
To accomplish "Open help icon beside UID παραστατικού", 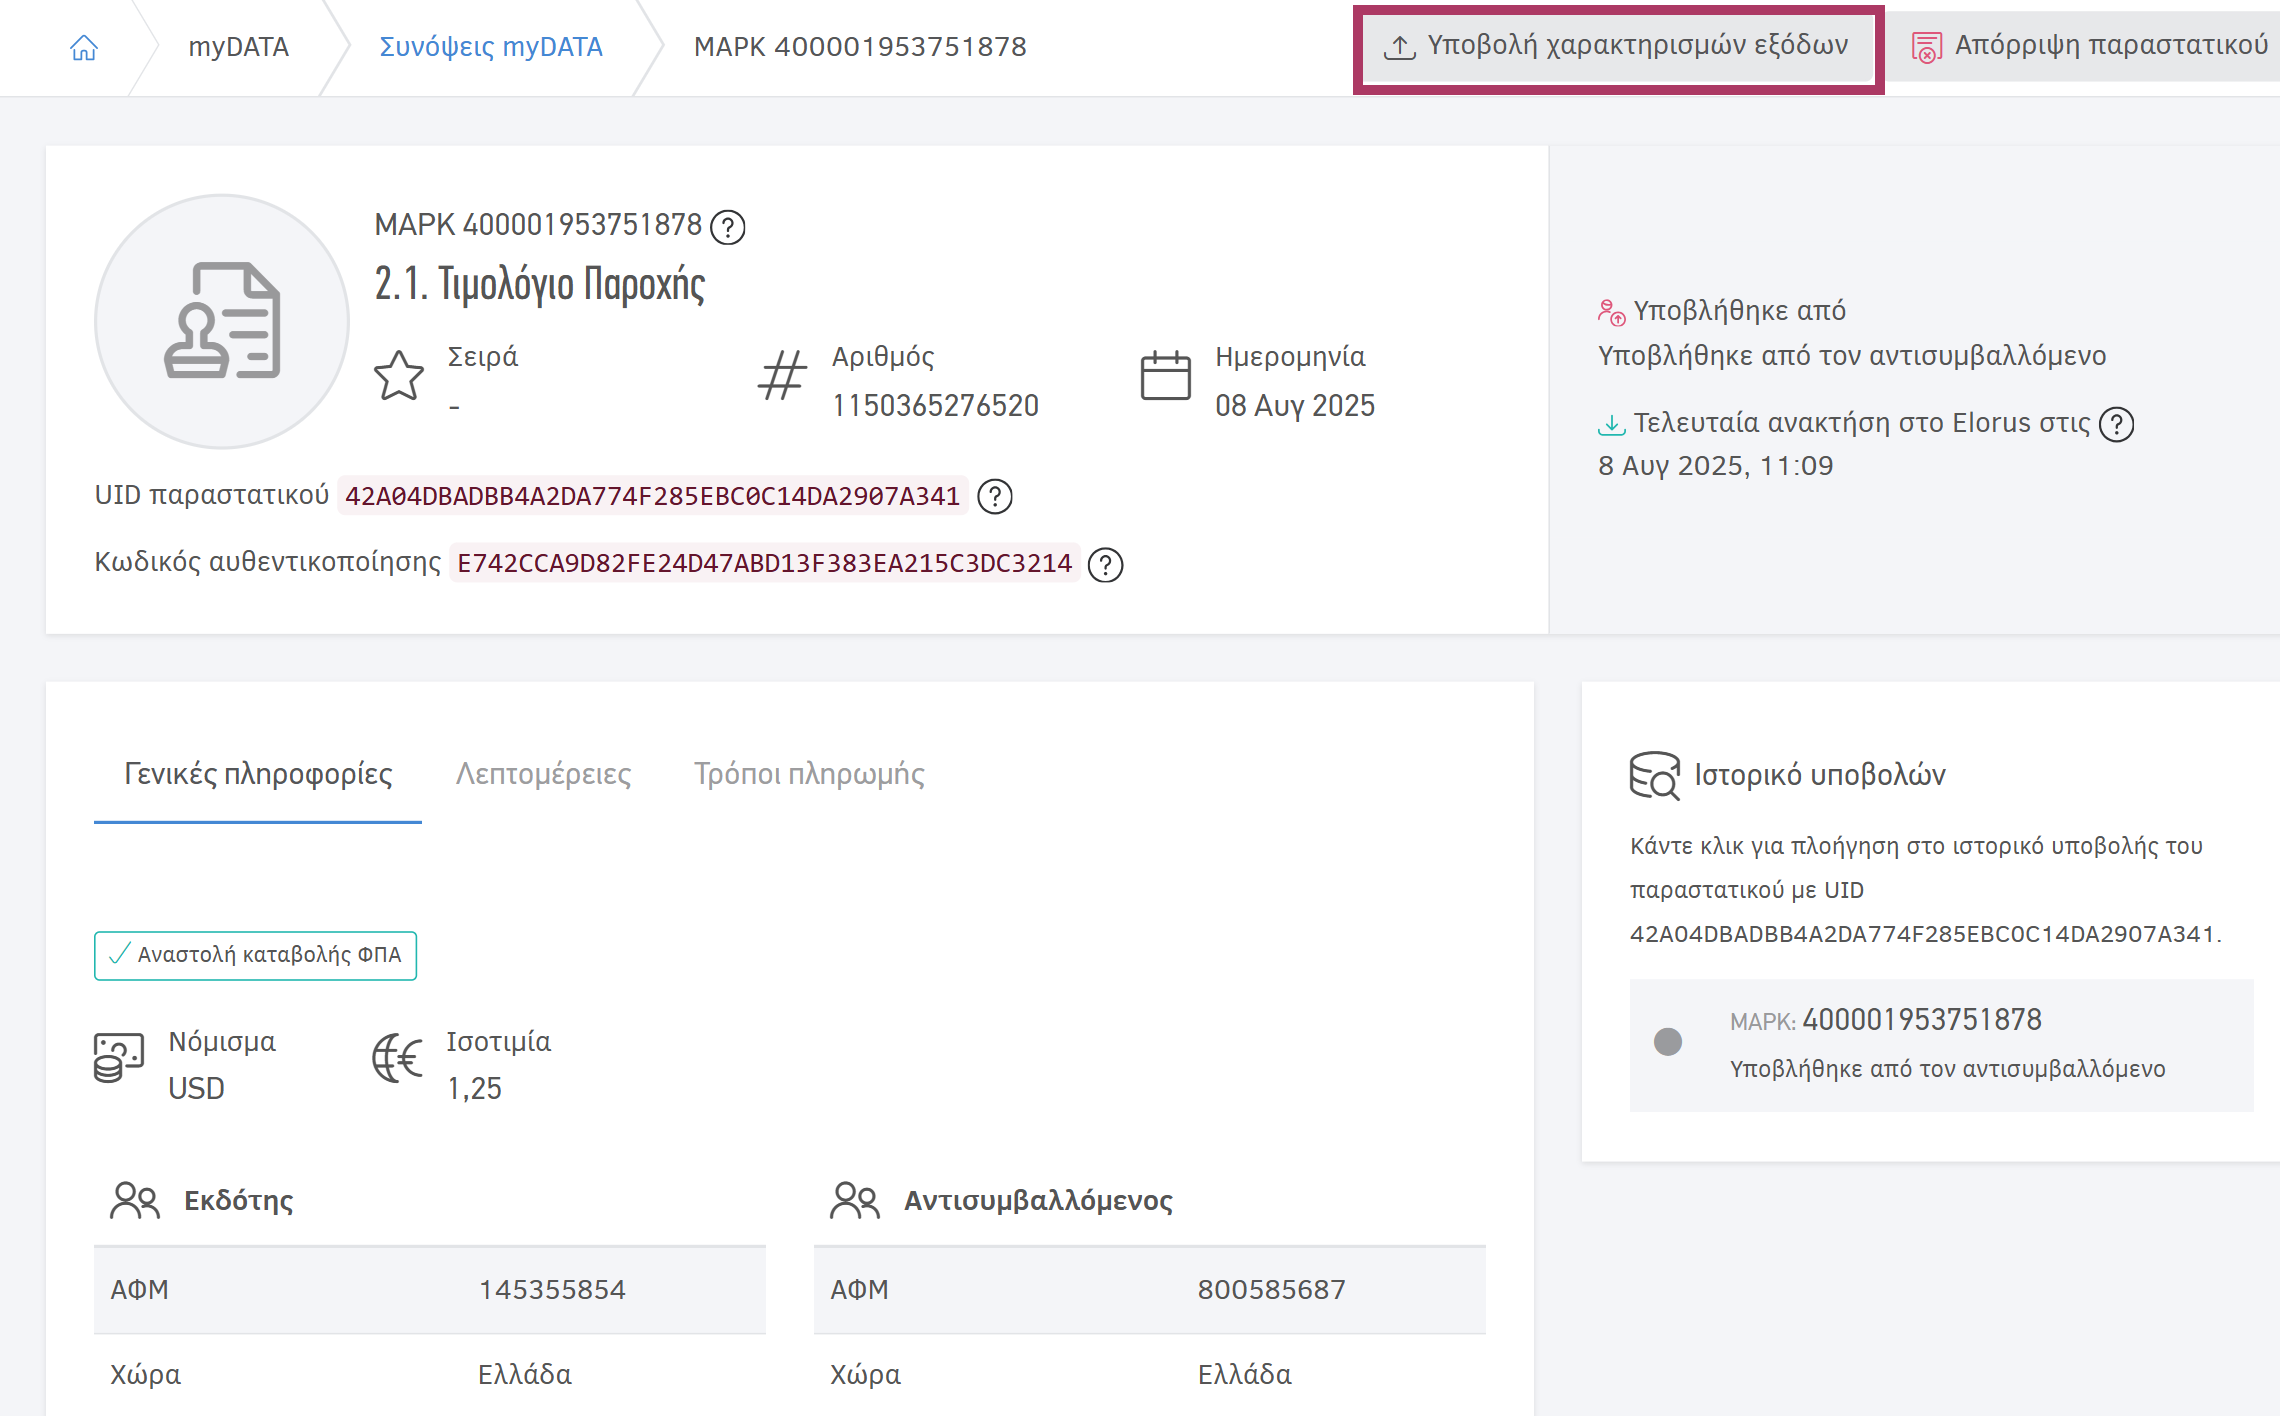I will 995,496.
